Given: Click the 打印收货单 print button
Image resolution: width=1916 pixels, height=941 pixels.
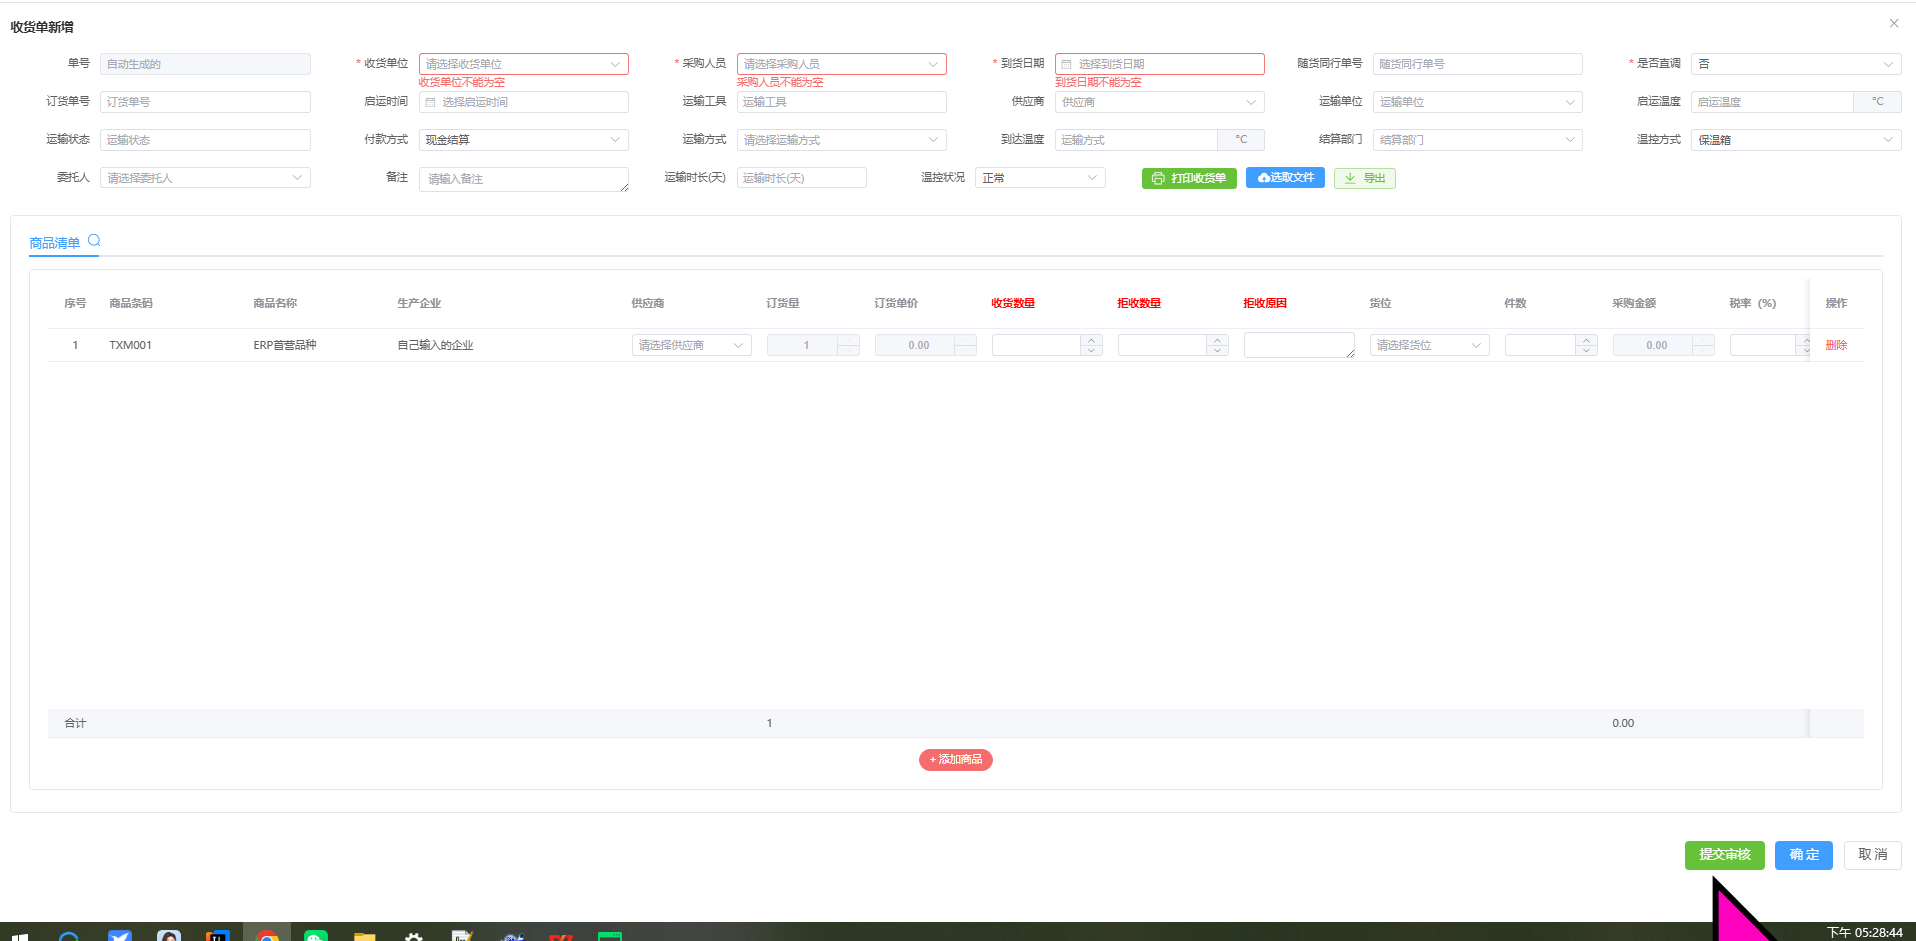Looking at the screenshot, I should coord(1188,178).
